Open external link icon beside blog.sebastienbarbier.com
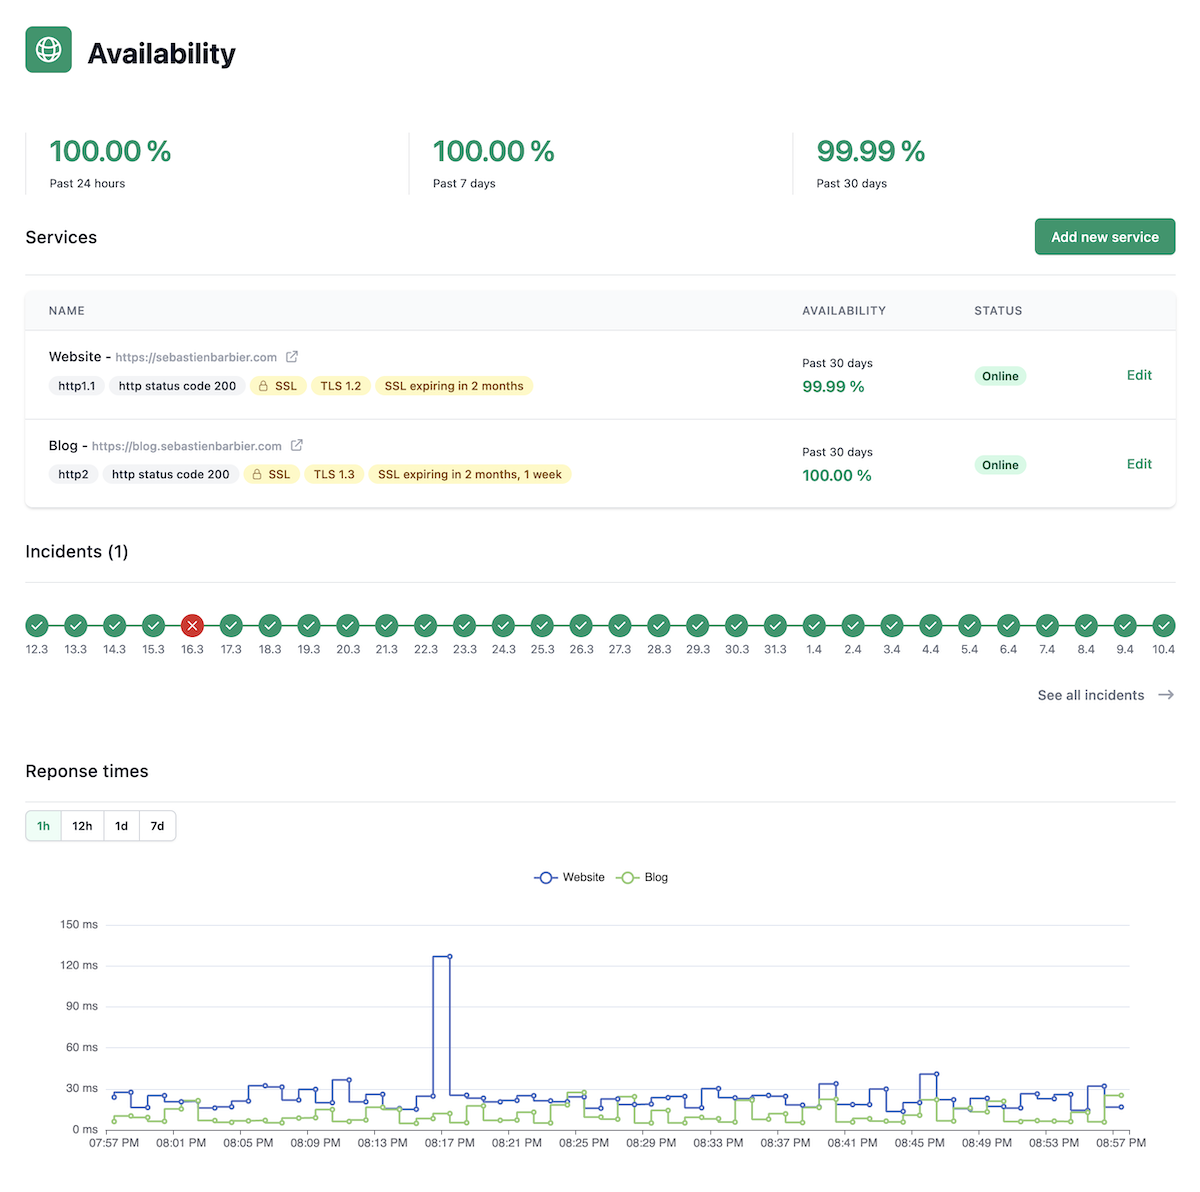This screenshot has height=1192, width=1200. [x=297, y=446]
